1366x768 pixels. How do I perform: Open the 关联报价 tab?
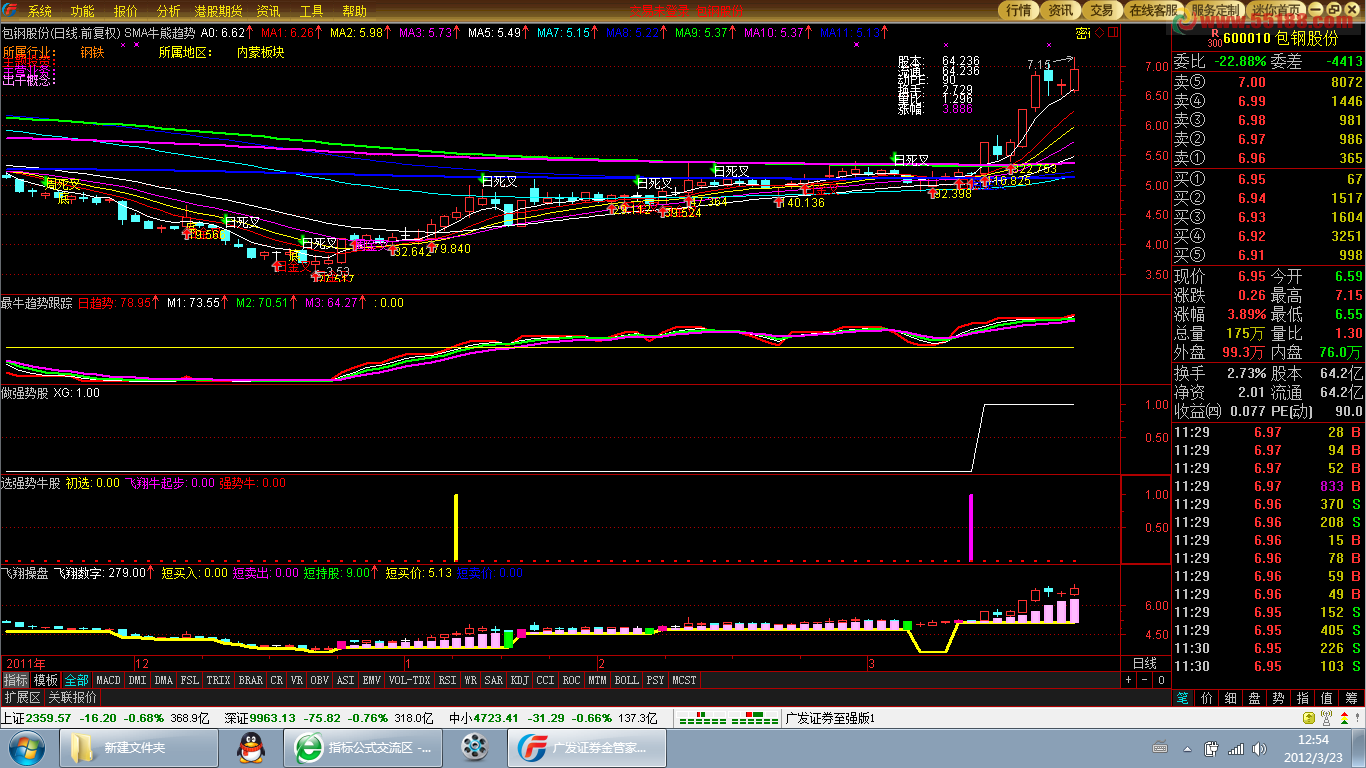pos(73,697)
